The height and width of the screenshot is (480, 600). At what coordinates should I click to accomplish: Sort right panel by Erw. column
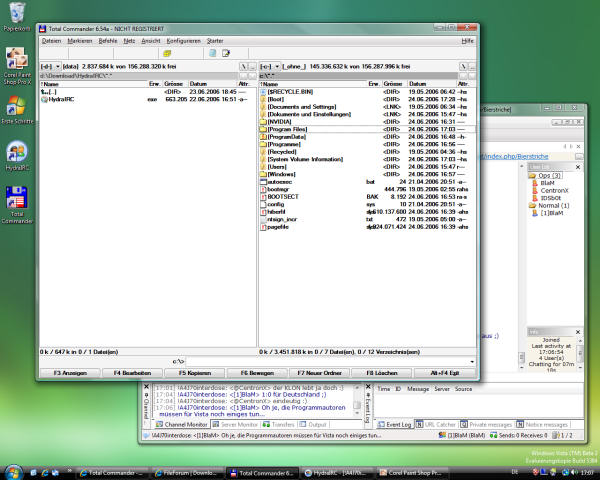click(374, 84)
